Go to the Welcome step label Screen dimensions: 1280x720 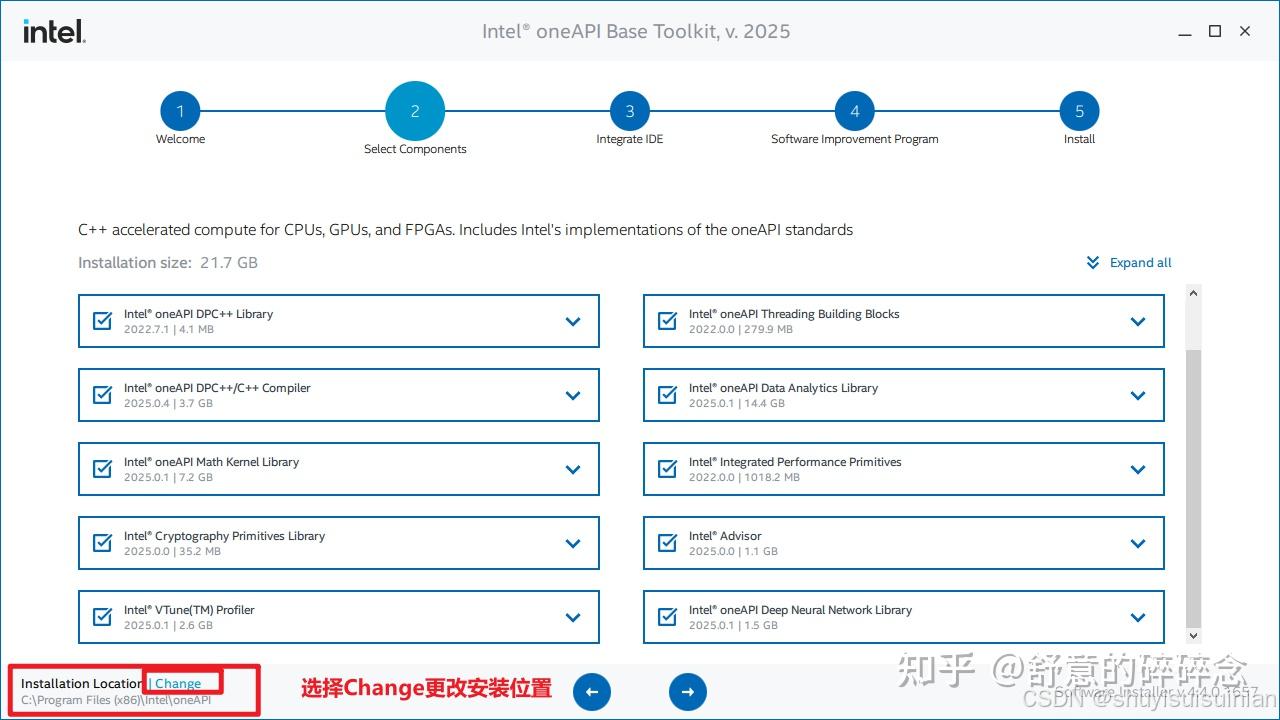[180, 139]
